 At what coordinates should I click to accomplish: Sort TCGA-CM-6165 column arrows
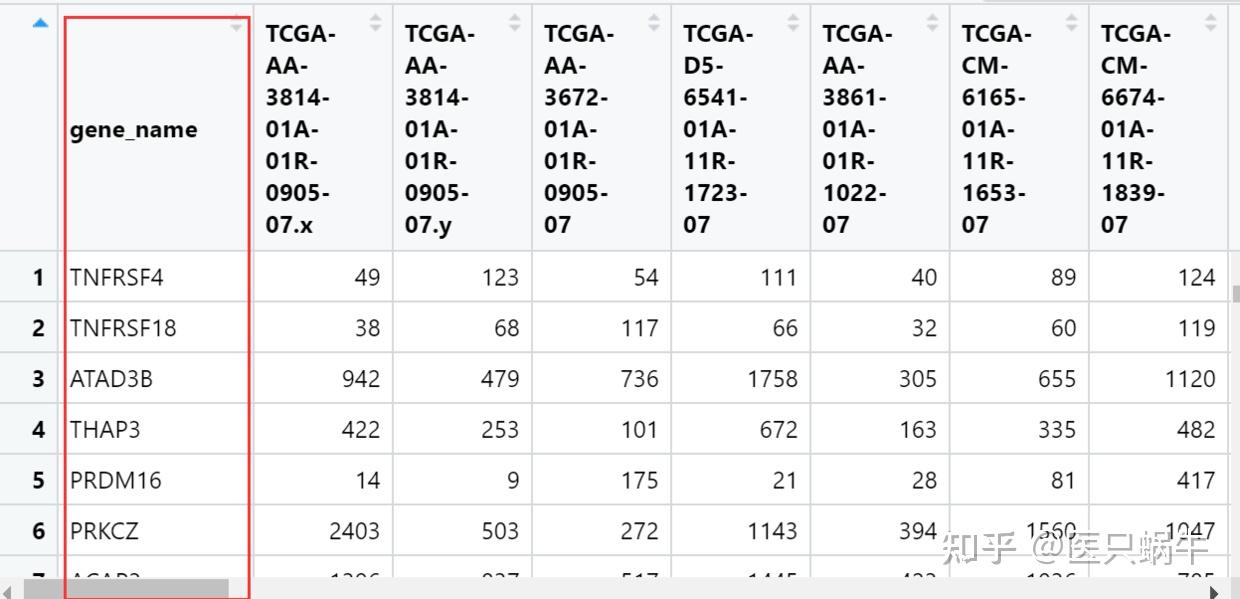click(x=1071, y=23)
